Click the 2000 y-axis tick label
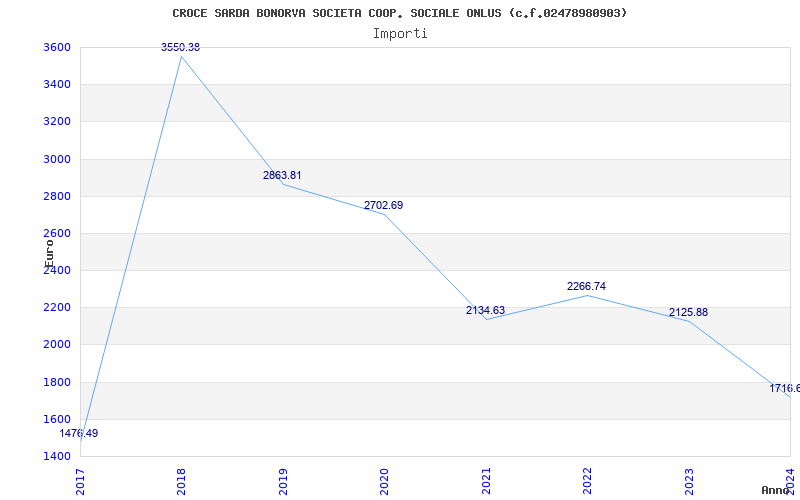The height and width of the screenshot is (500, 800). [57, 344]
